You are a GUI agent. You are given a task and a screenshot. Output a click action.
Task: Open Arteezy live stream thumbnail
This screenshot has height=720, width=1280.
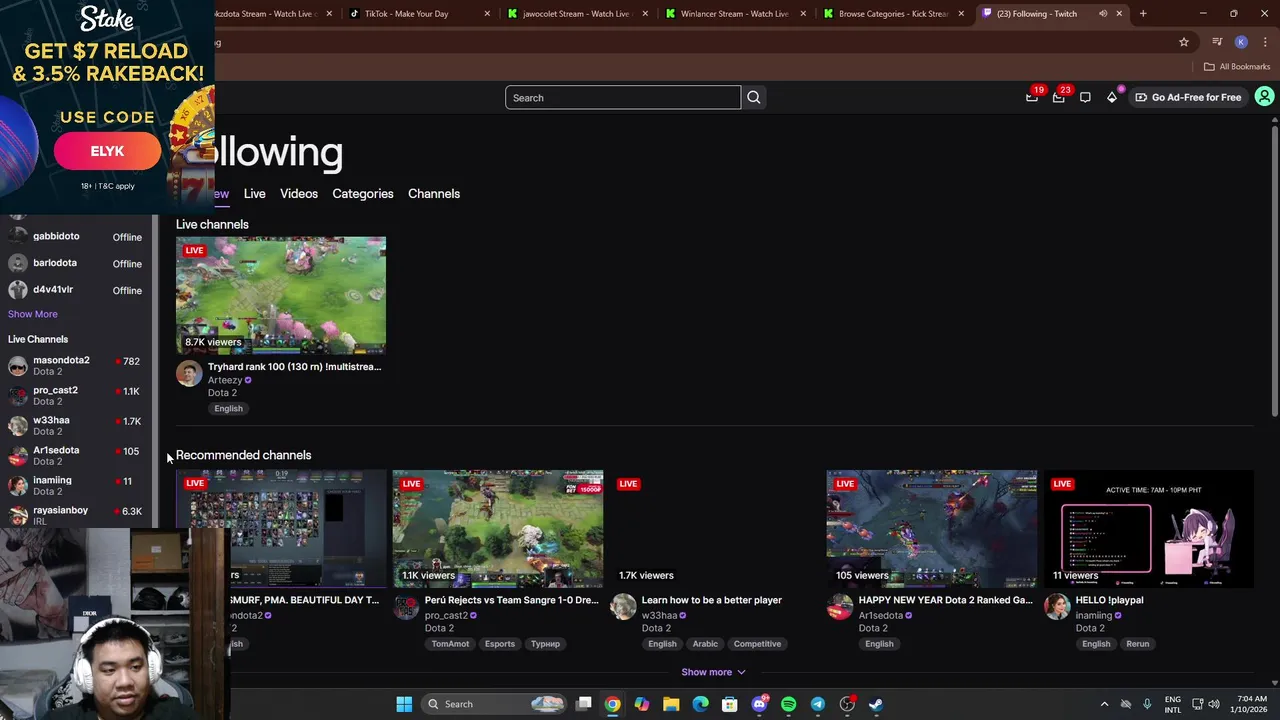pyautogui.click(x=281, y=295)
